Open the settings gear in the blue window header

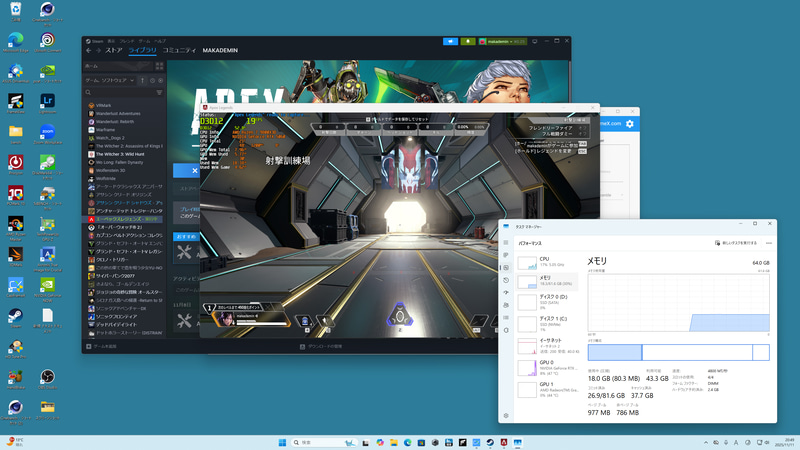[x=630, y=124]
